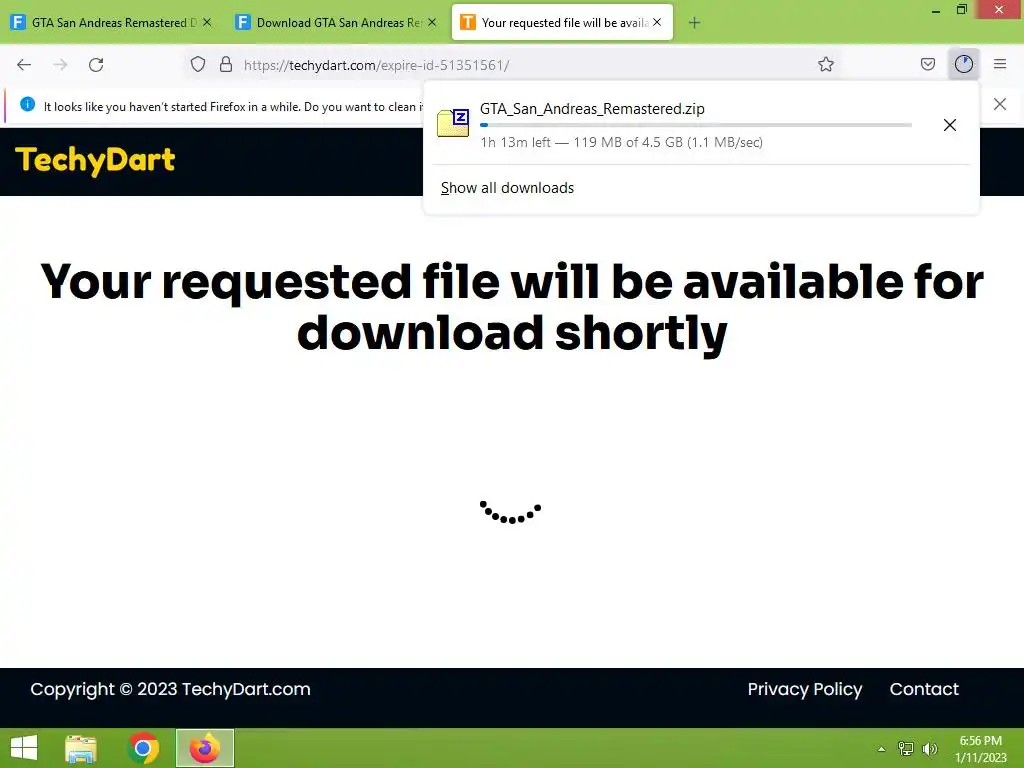Click the TechyDart logo

[x=95, y=161]
